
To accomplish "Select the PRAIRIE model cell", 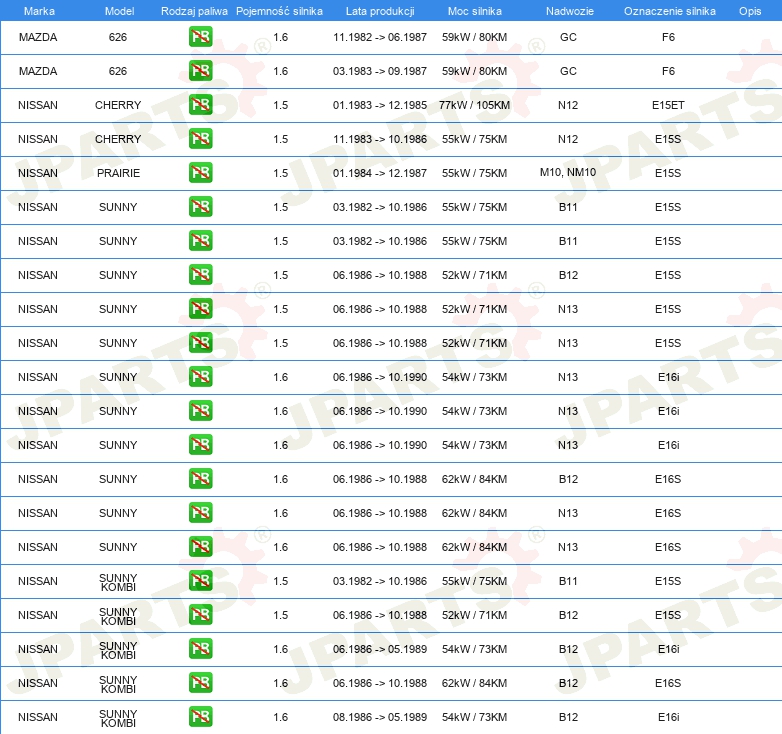I will 118,173.
